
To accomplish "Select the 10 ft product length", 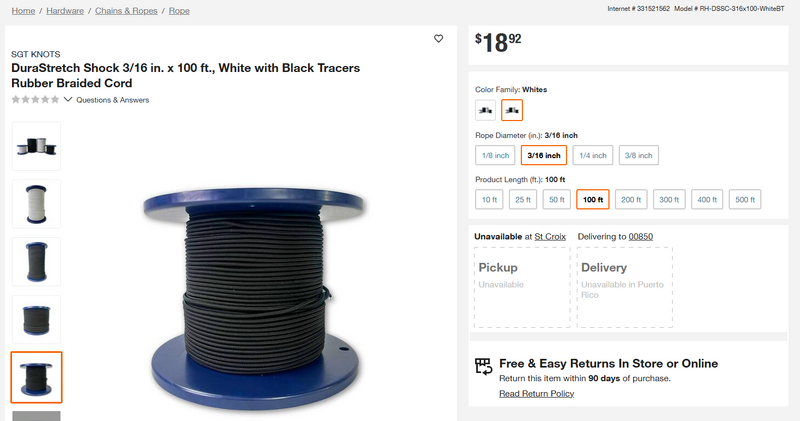I will 489,200.
